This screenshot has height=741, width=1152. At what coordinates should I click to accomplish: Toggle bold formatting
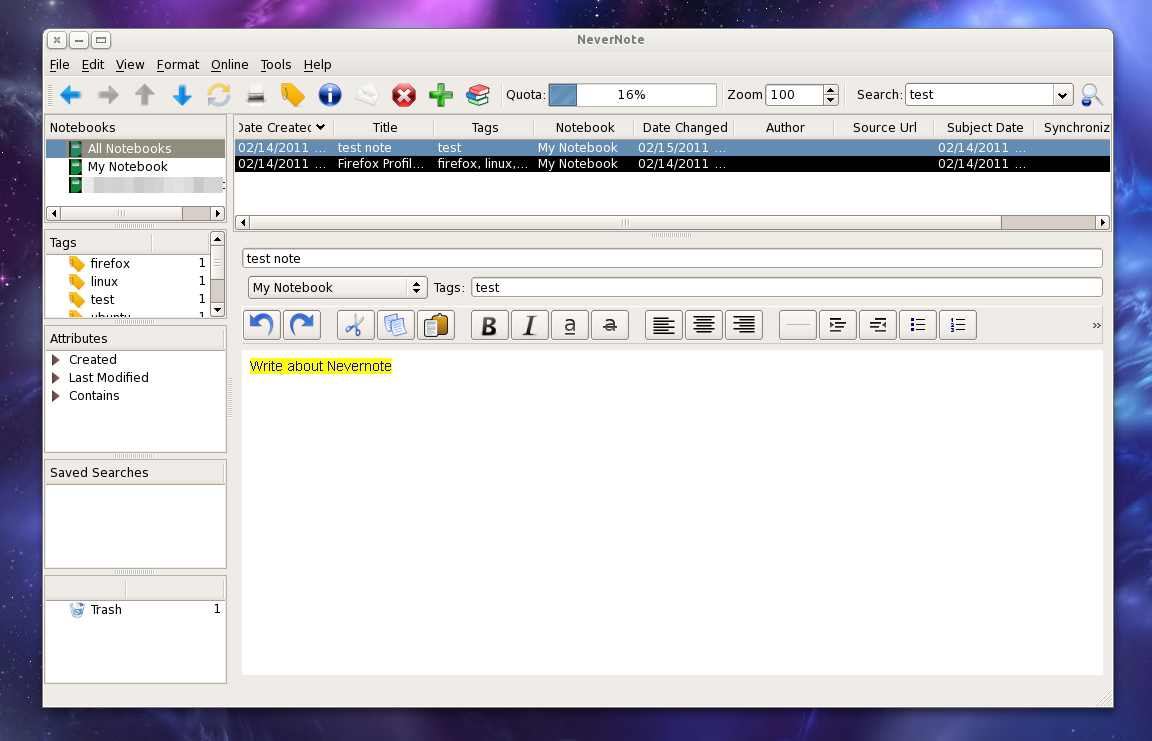coord(489,325)
